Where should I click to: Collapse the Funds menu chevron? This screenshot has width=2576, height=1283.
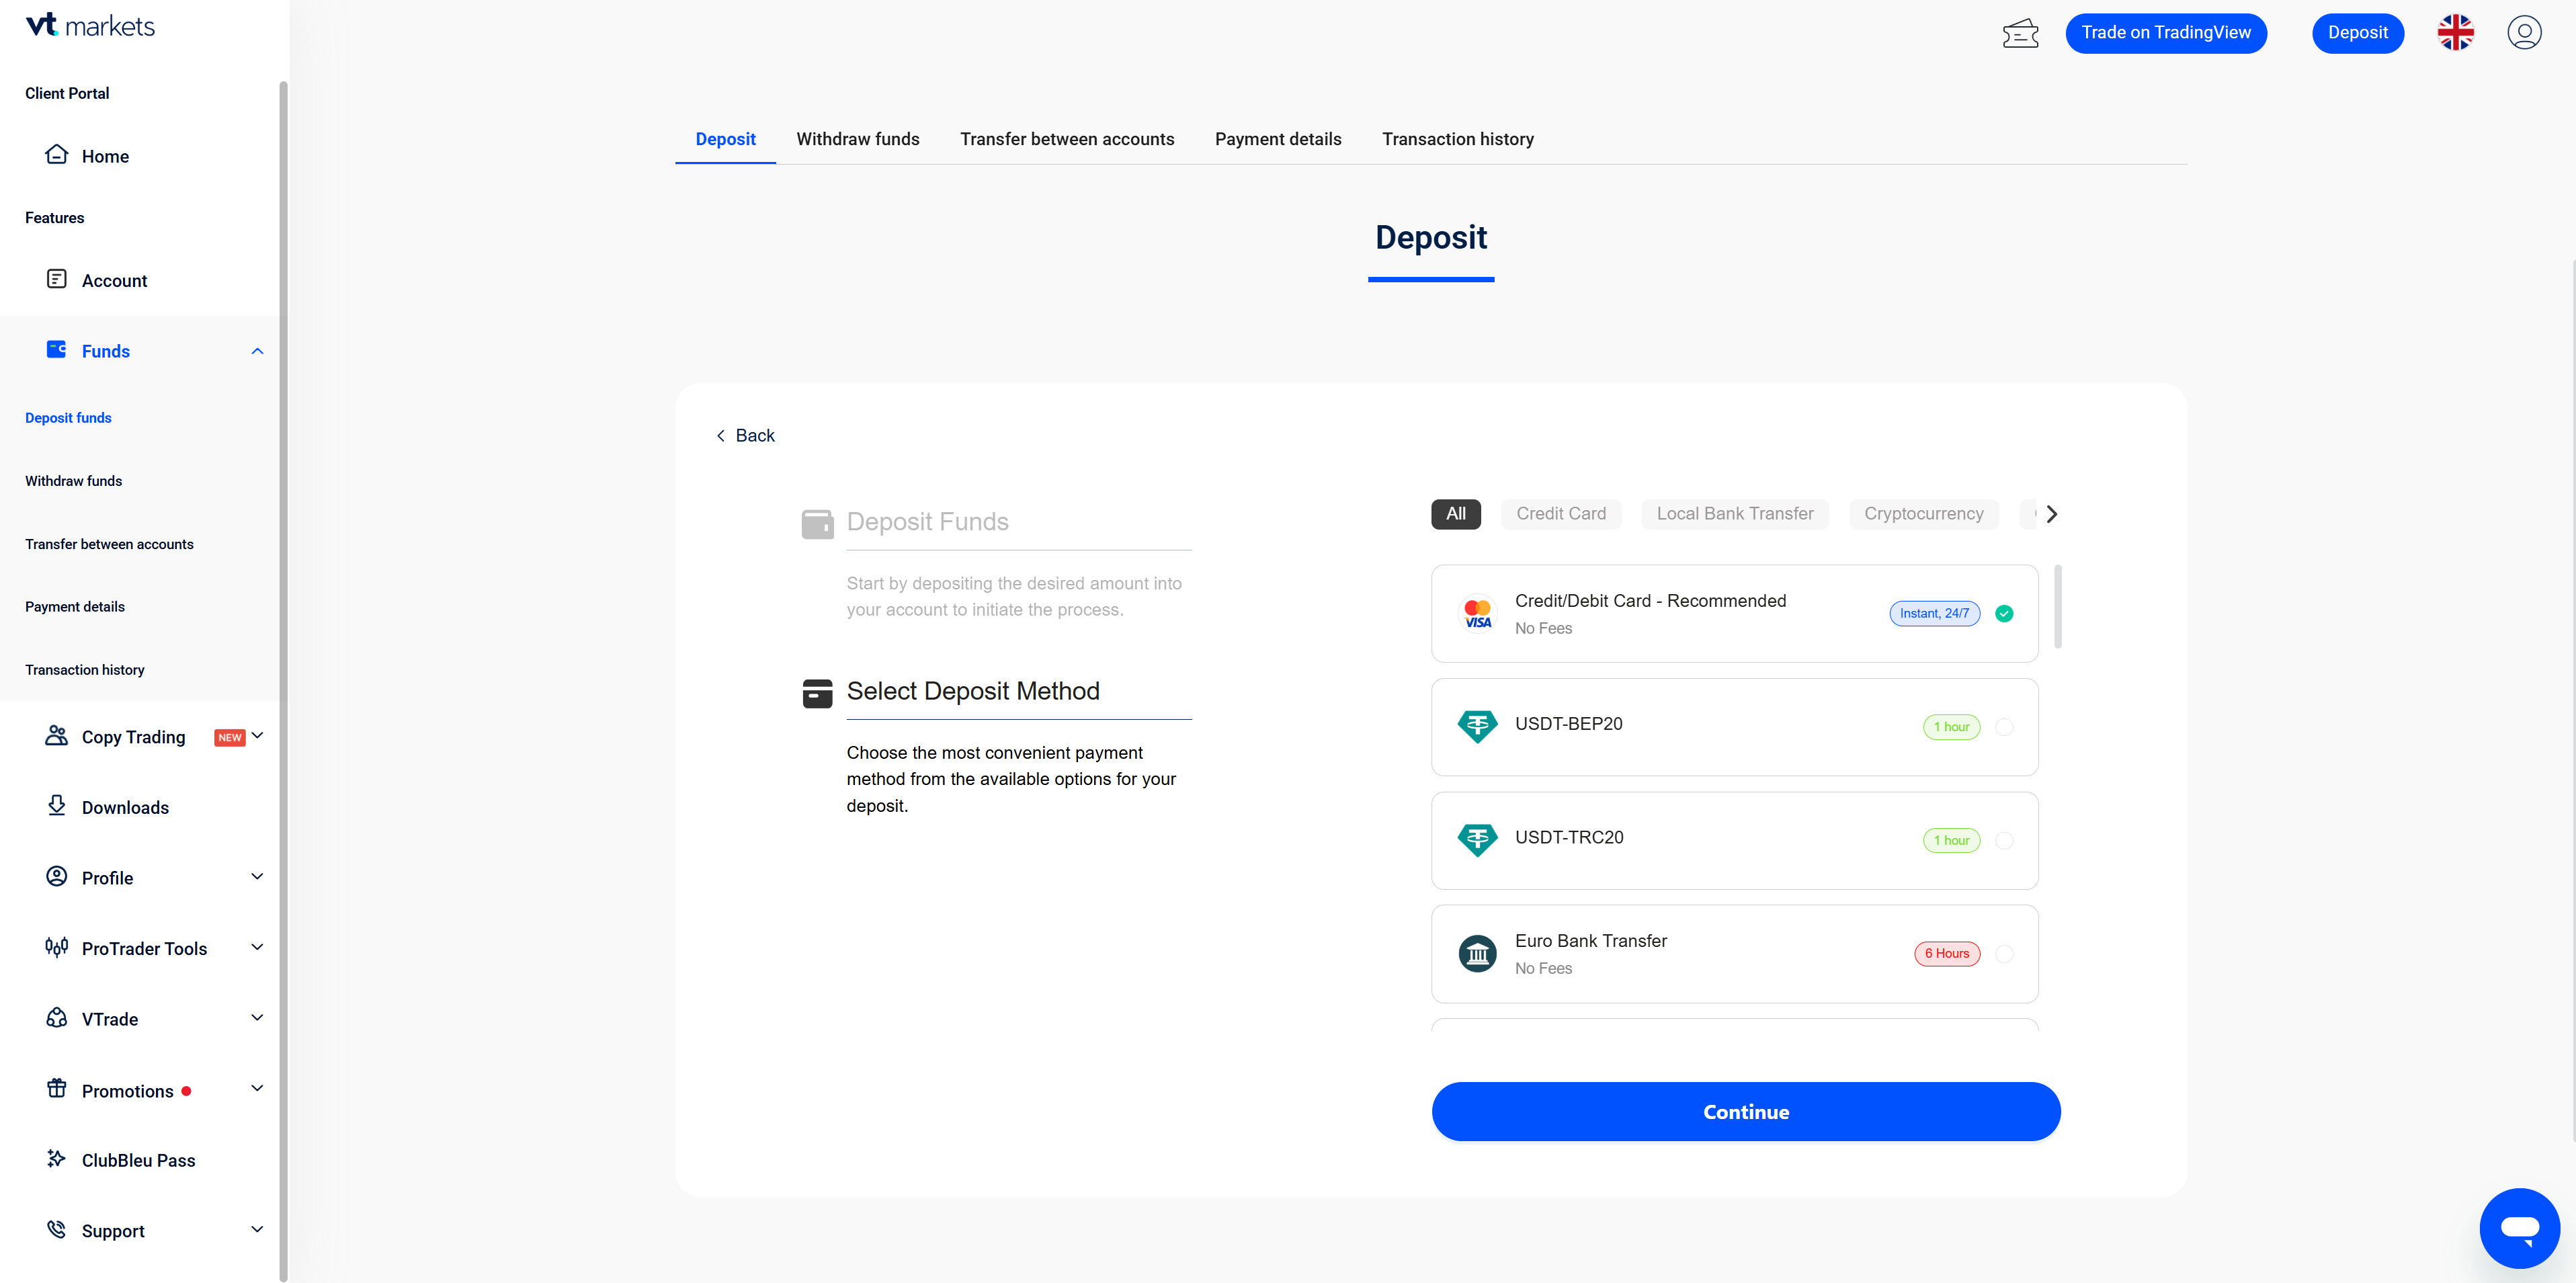[x=257, y=350]
